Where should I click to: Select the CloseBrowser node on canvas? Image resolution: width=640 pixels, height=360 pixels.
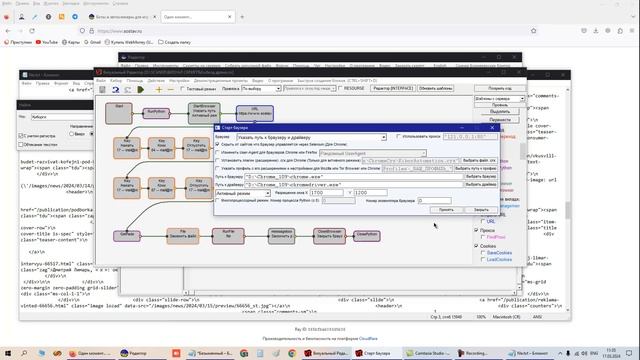pyautogui.click(x=329, y=236)
